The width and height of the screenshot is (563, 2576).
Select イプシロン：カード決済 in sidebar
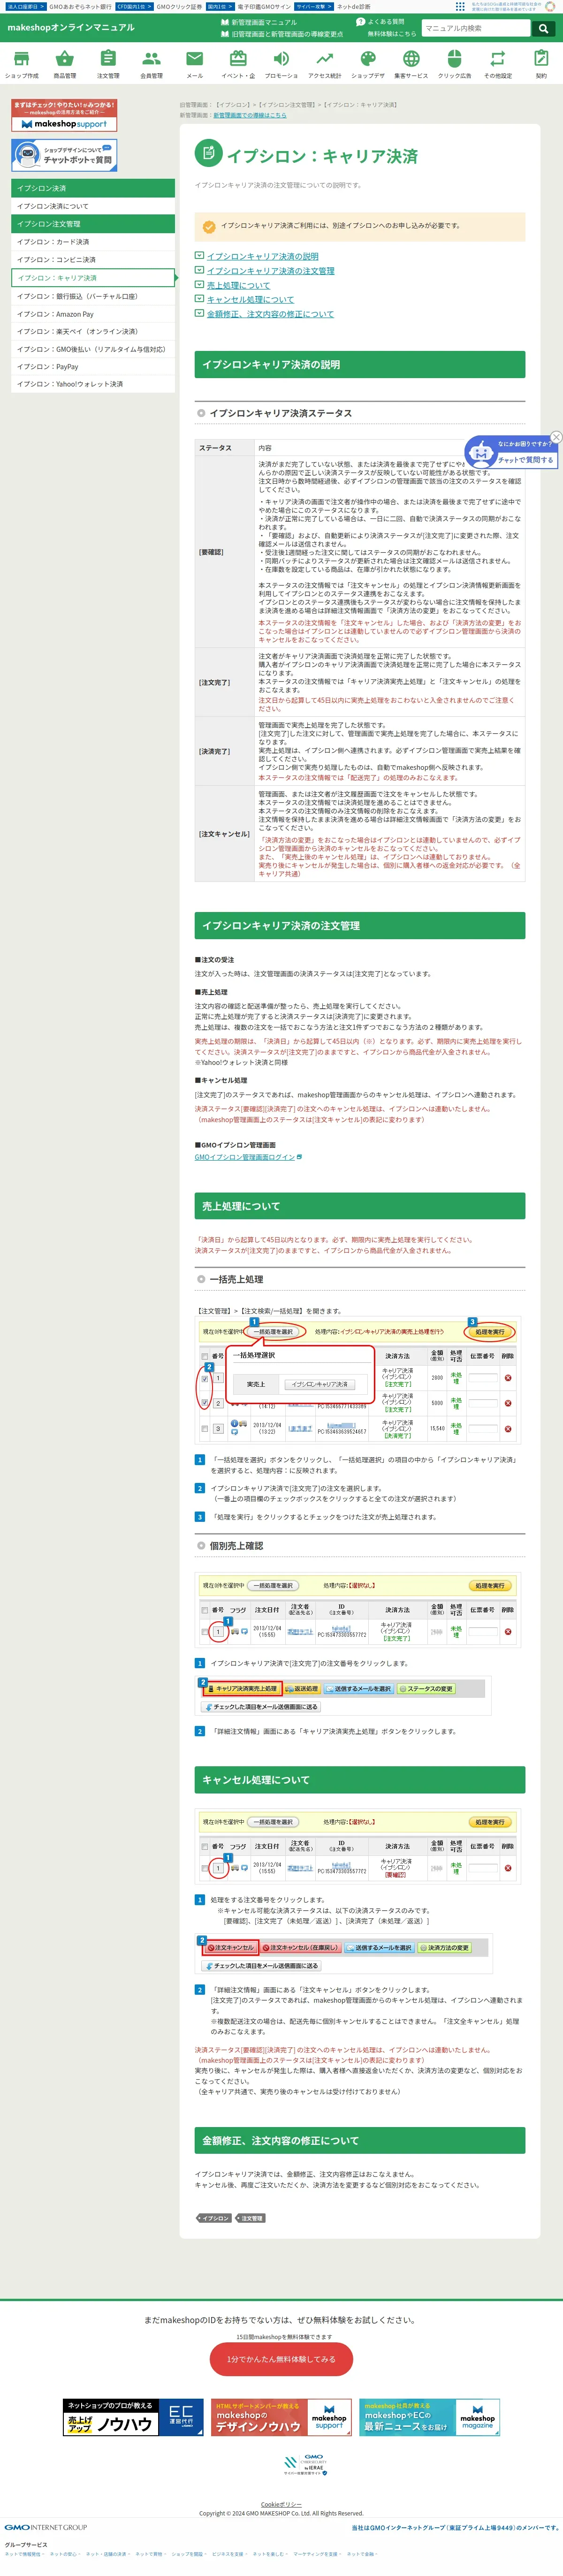pyautogui.click(x=93, y=242)
